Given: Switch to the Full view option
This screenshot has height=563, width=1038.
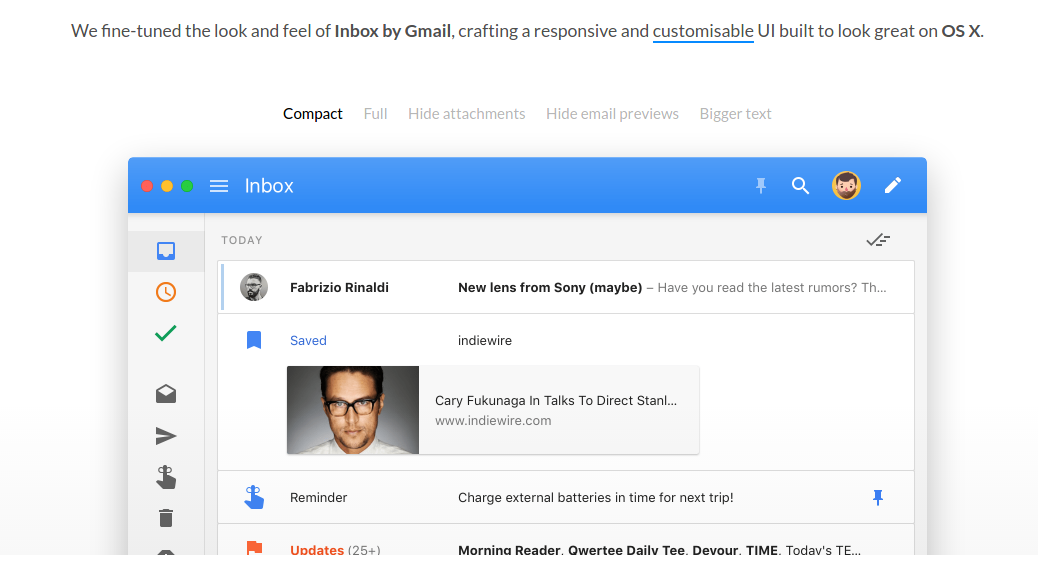Looking at the screenshot, I should point(375,114).
